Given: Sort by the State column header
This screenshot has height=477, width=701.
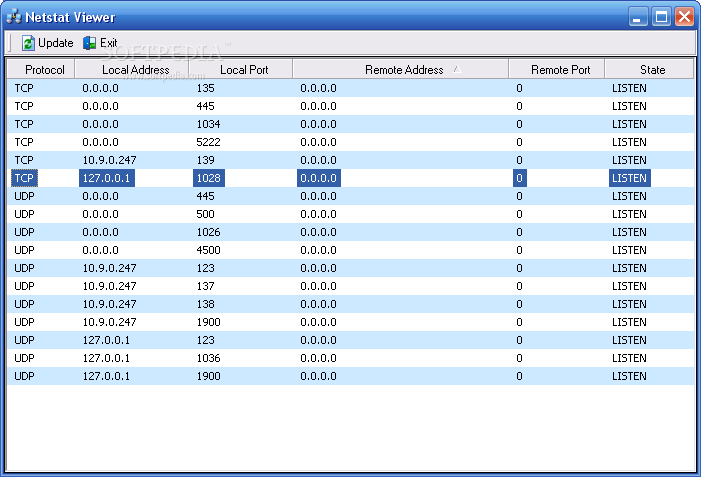Looking at the screenshot, I should point(650,70).
